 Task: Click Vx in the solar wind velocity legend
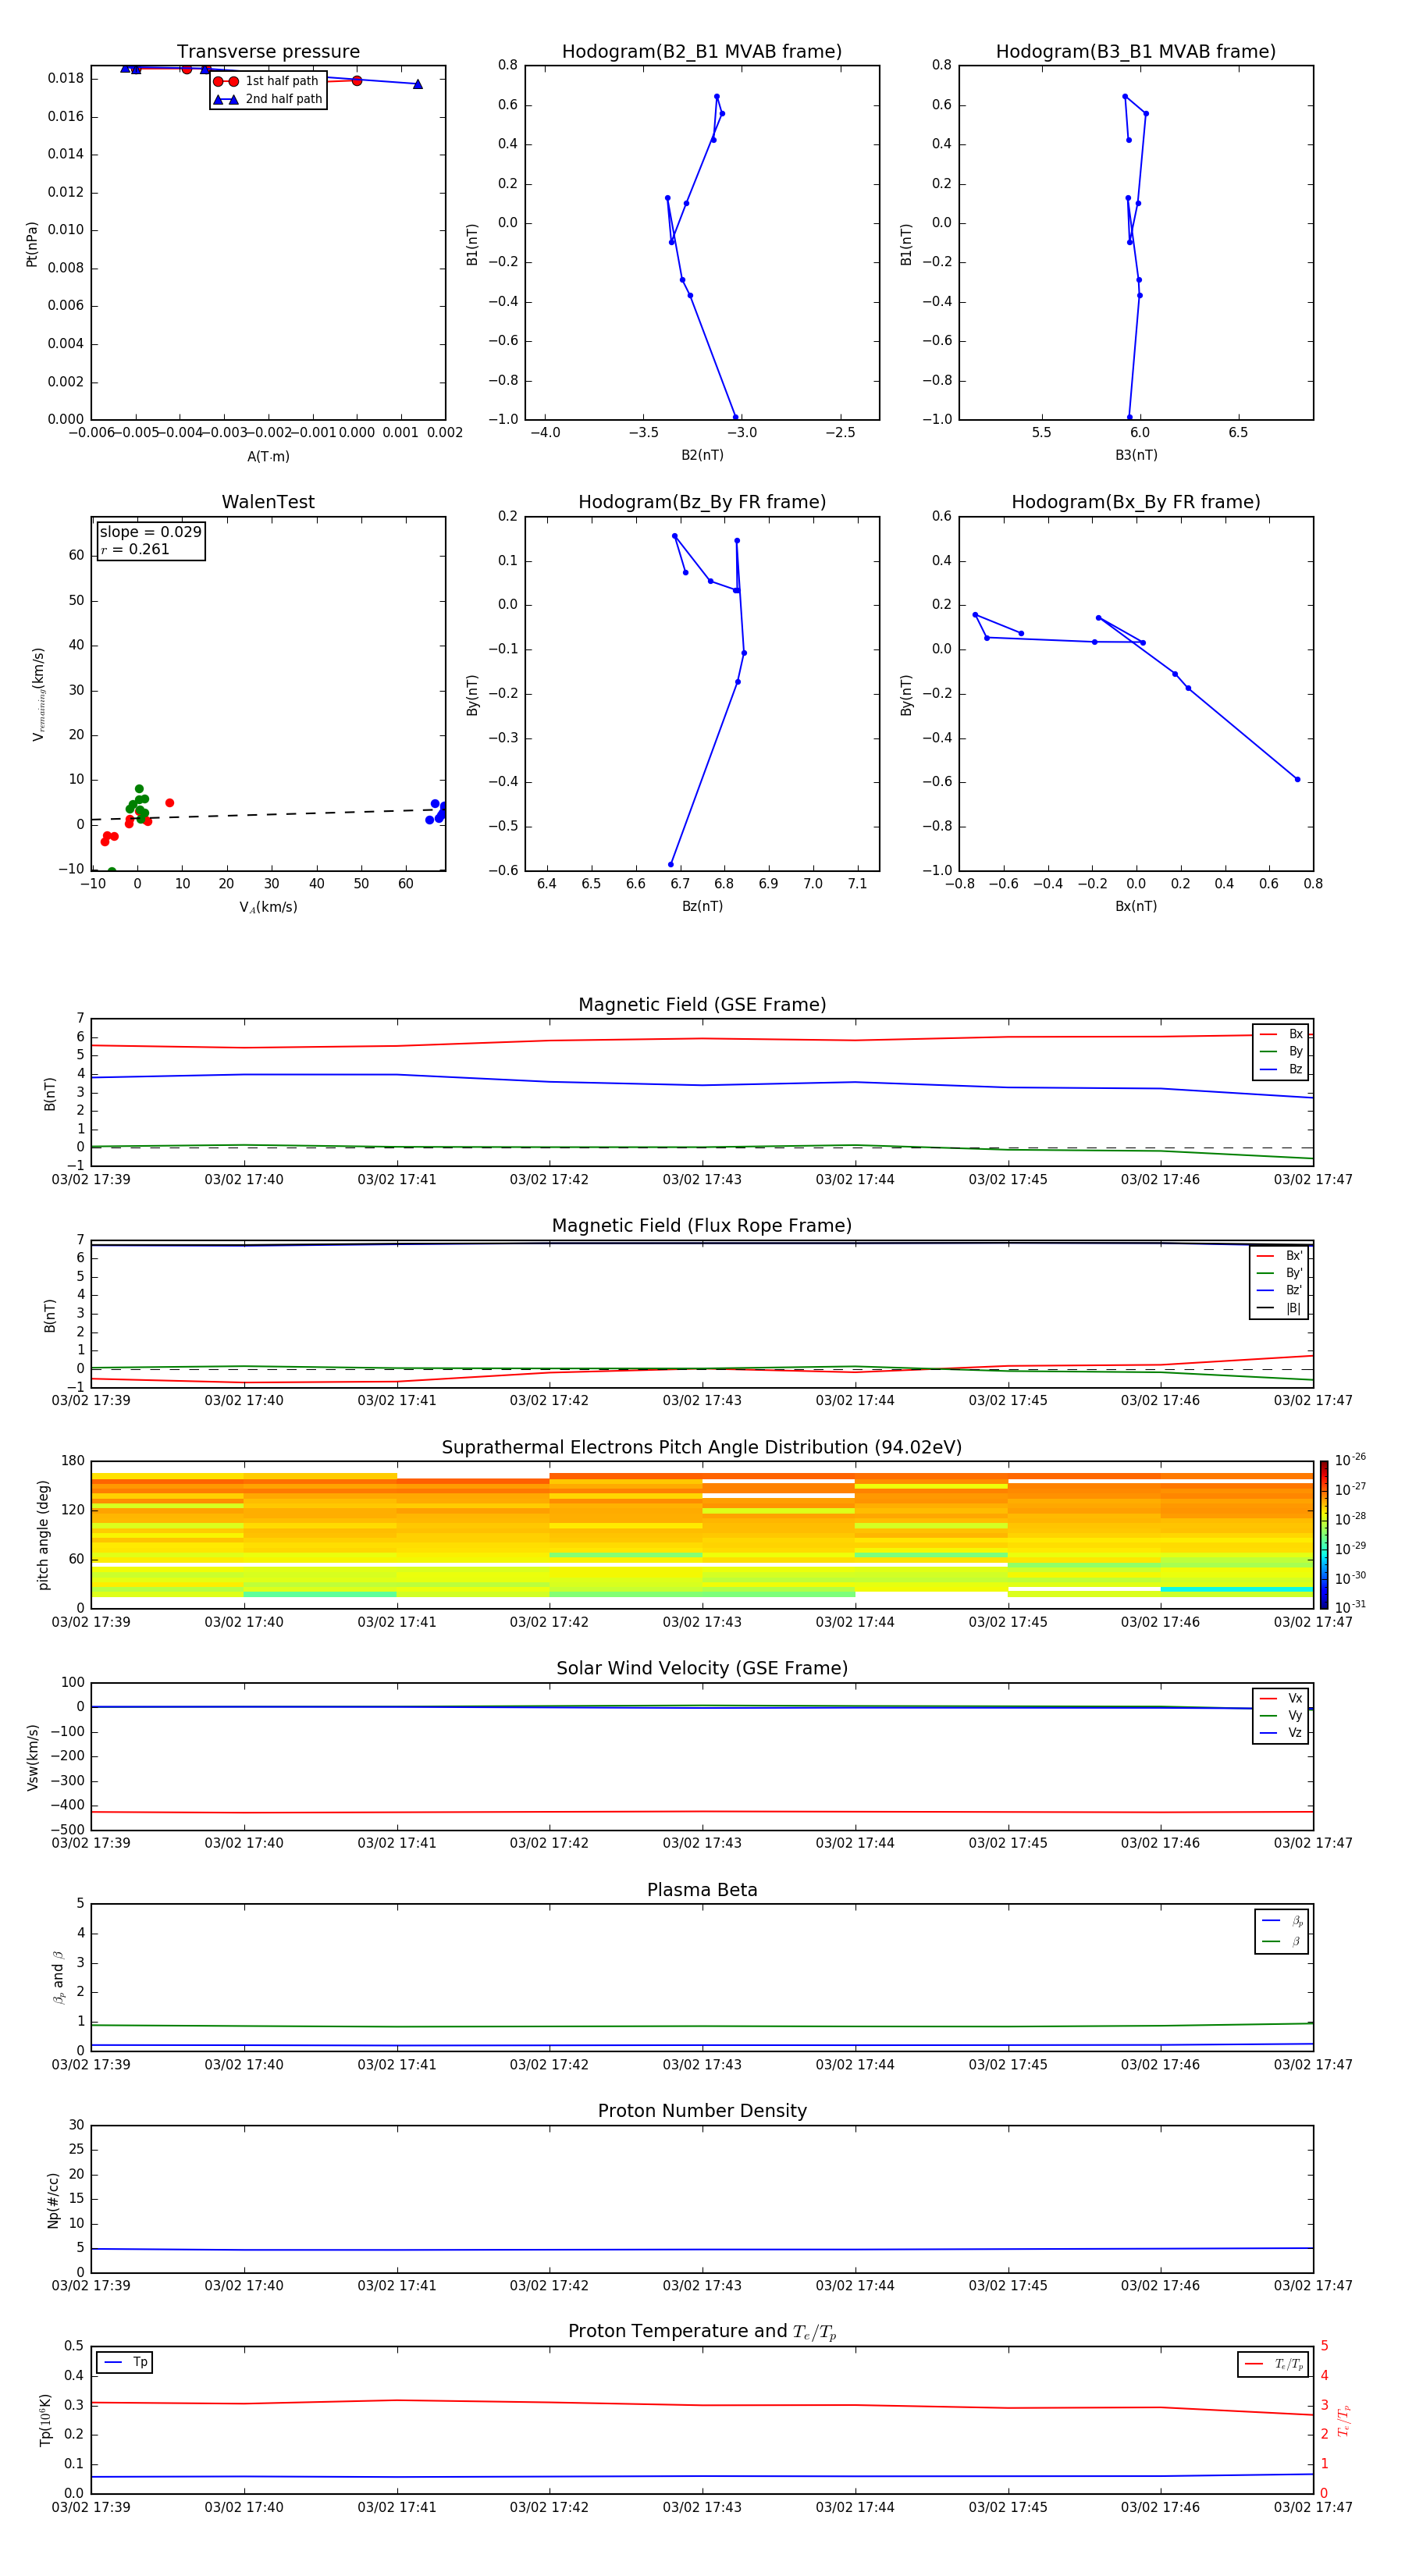[x=1281, y=1699]
